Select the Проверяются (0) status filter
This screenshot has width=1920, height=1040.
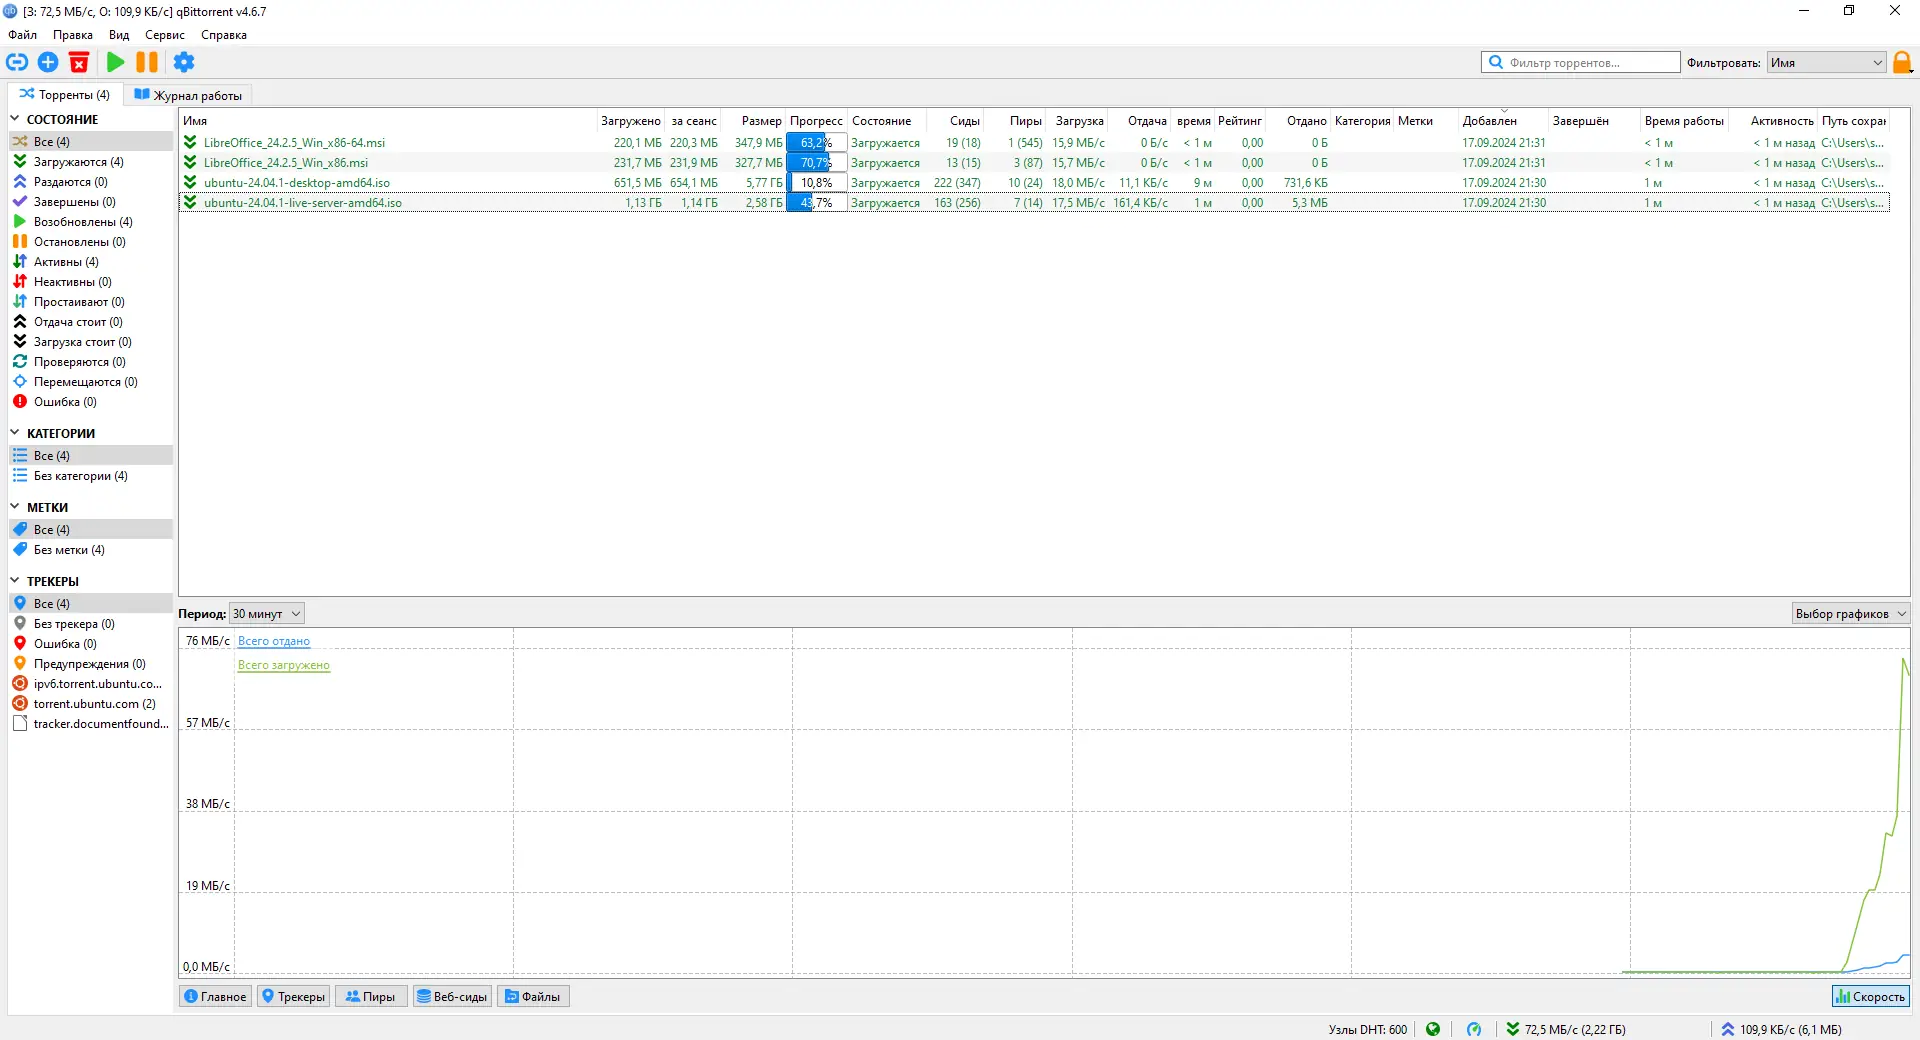coord(91,362)
